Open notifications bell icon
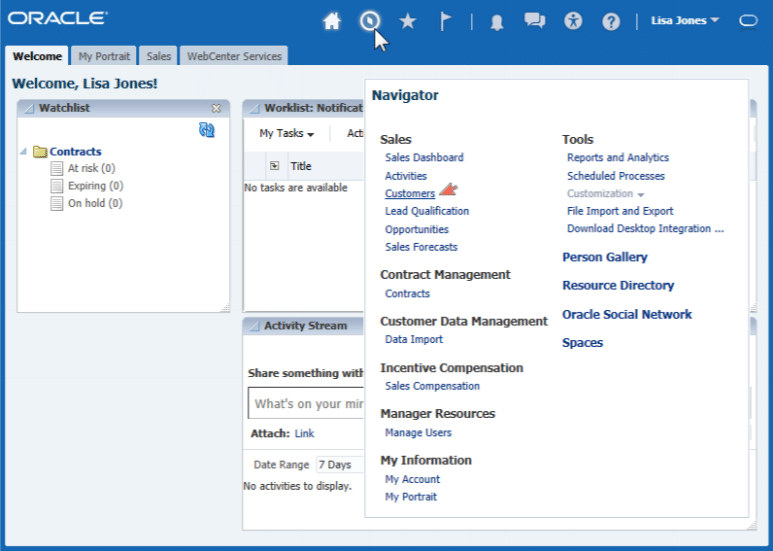Screen dimensions: 773x551 (497, 22)
